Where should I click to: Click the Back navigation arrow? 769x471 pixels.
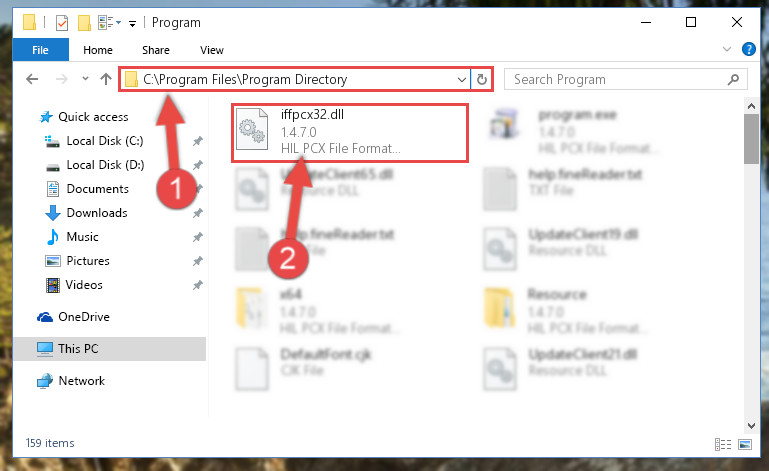(32, 79)
